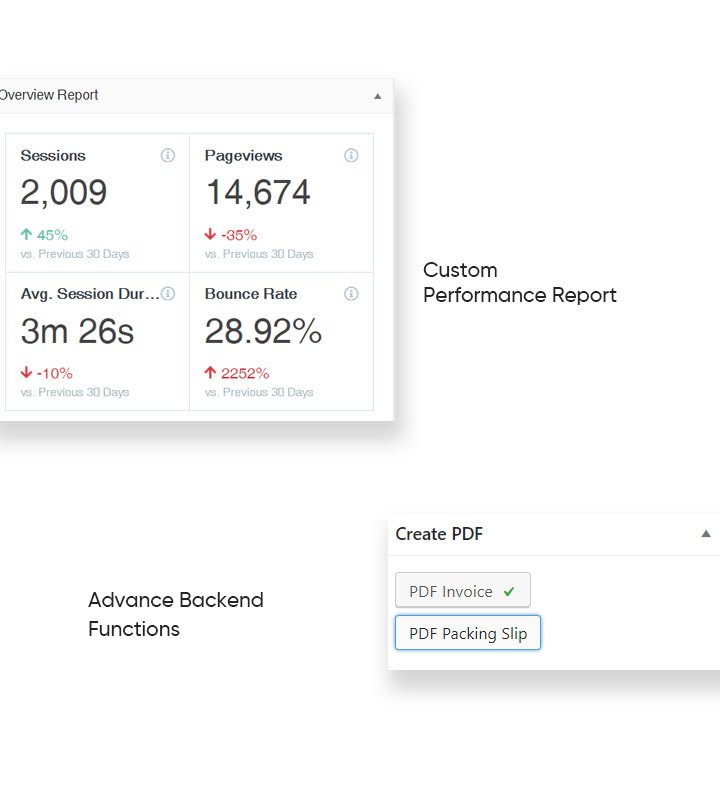Click the Create PDF panel title

coord(439,534)
